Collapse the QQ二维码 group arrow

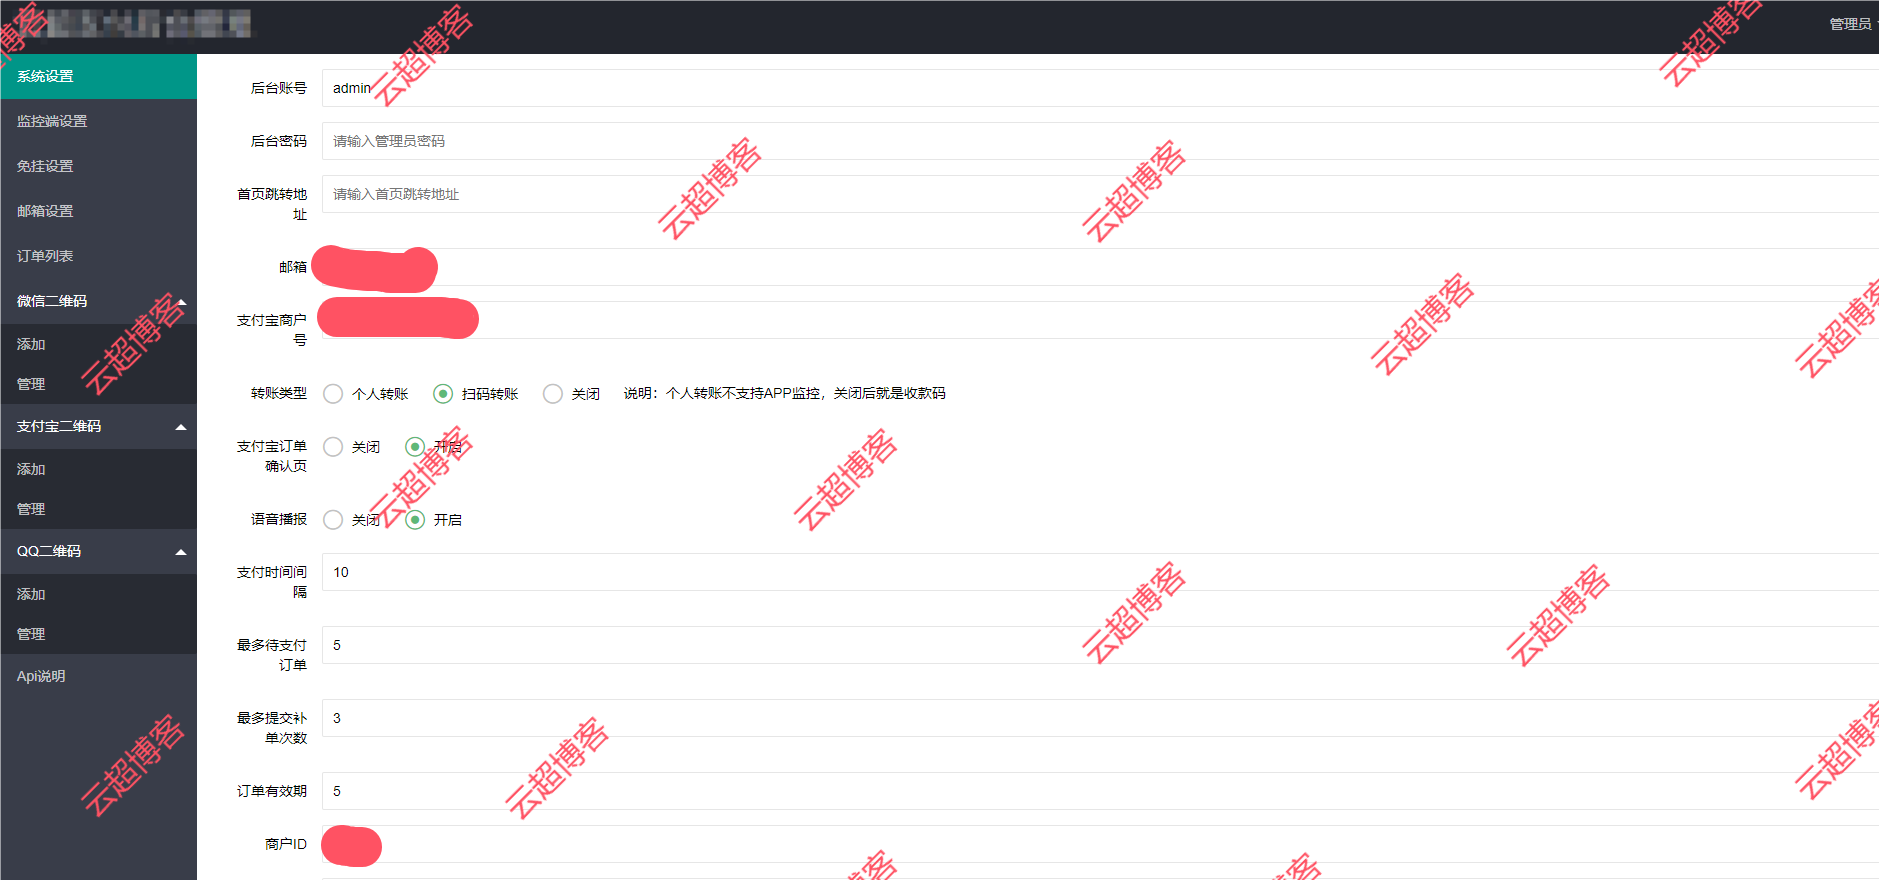click(181, 552)
